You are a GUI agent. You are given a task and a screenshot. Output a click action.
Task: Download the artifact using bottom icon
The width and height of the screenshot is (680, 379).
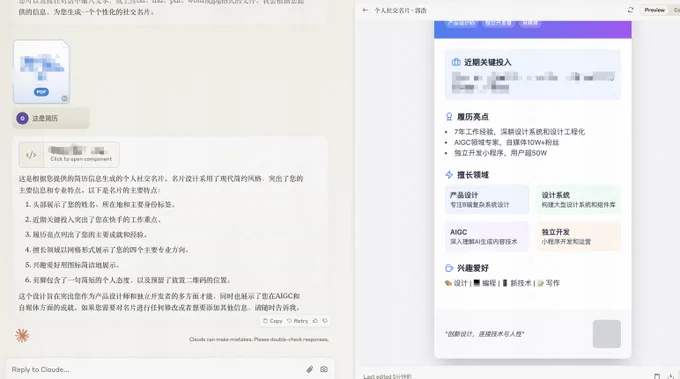[x=671, y=376]
